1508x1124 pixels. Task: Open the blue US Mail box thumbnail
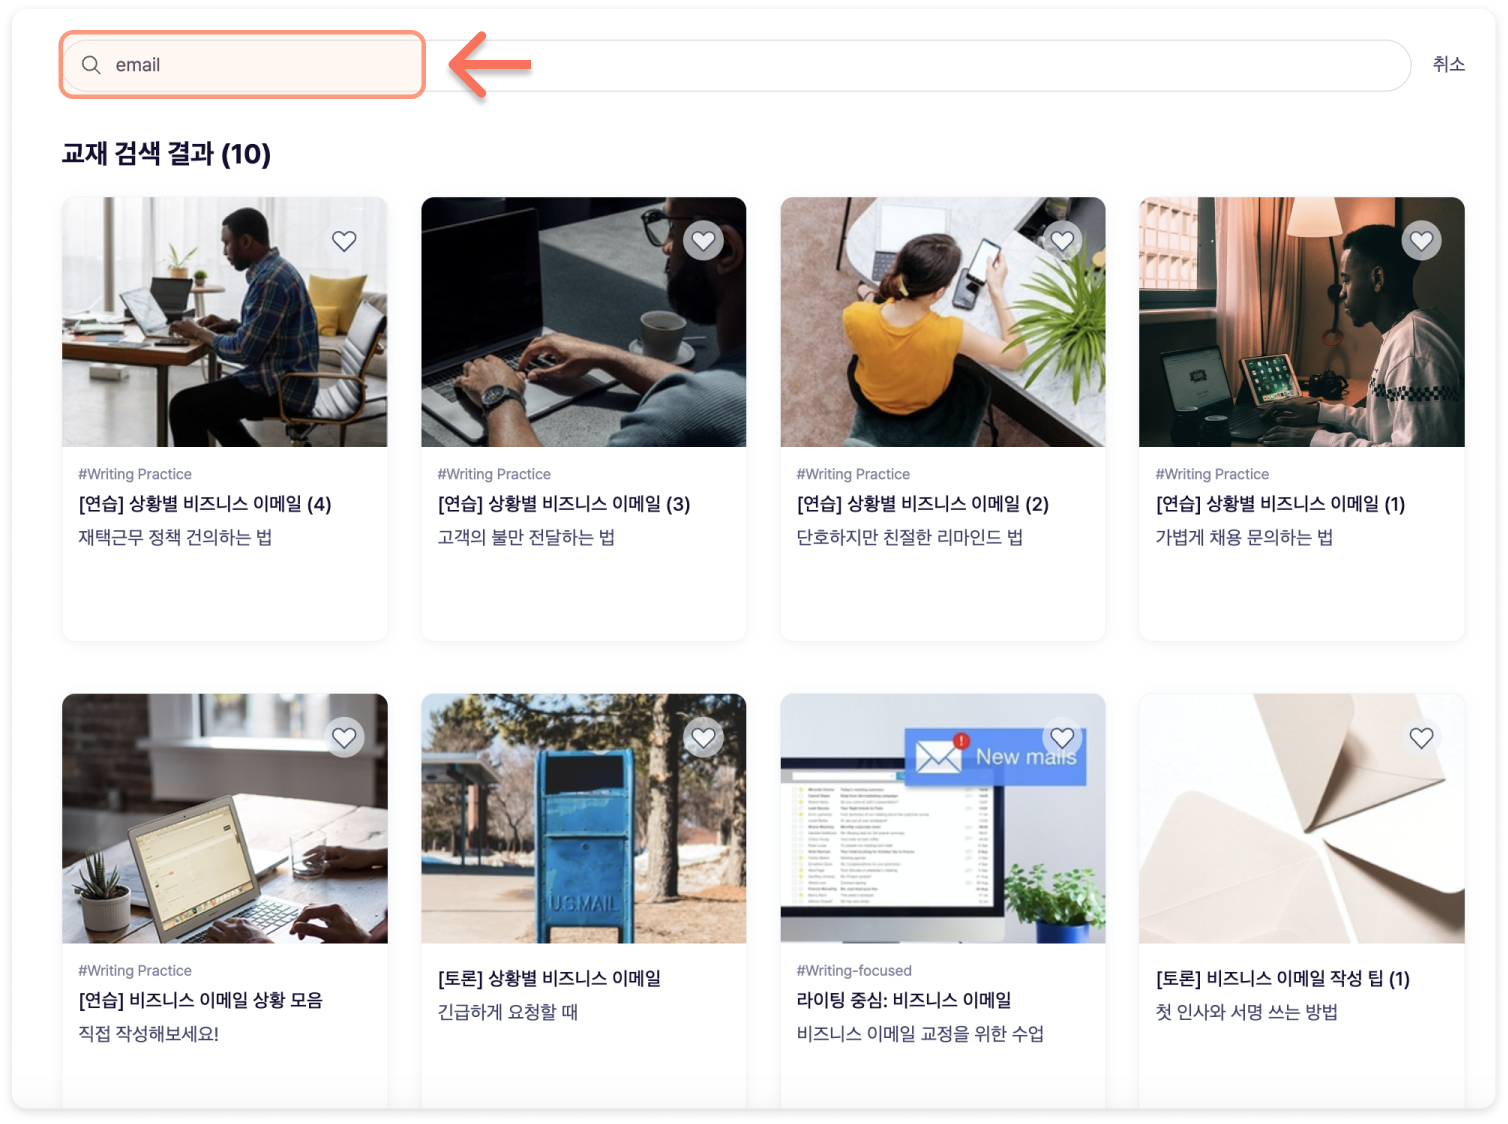(x=584, y=818)
